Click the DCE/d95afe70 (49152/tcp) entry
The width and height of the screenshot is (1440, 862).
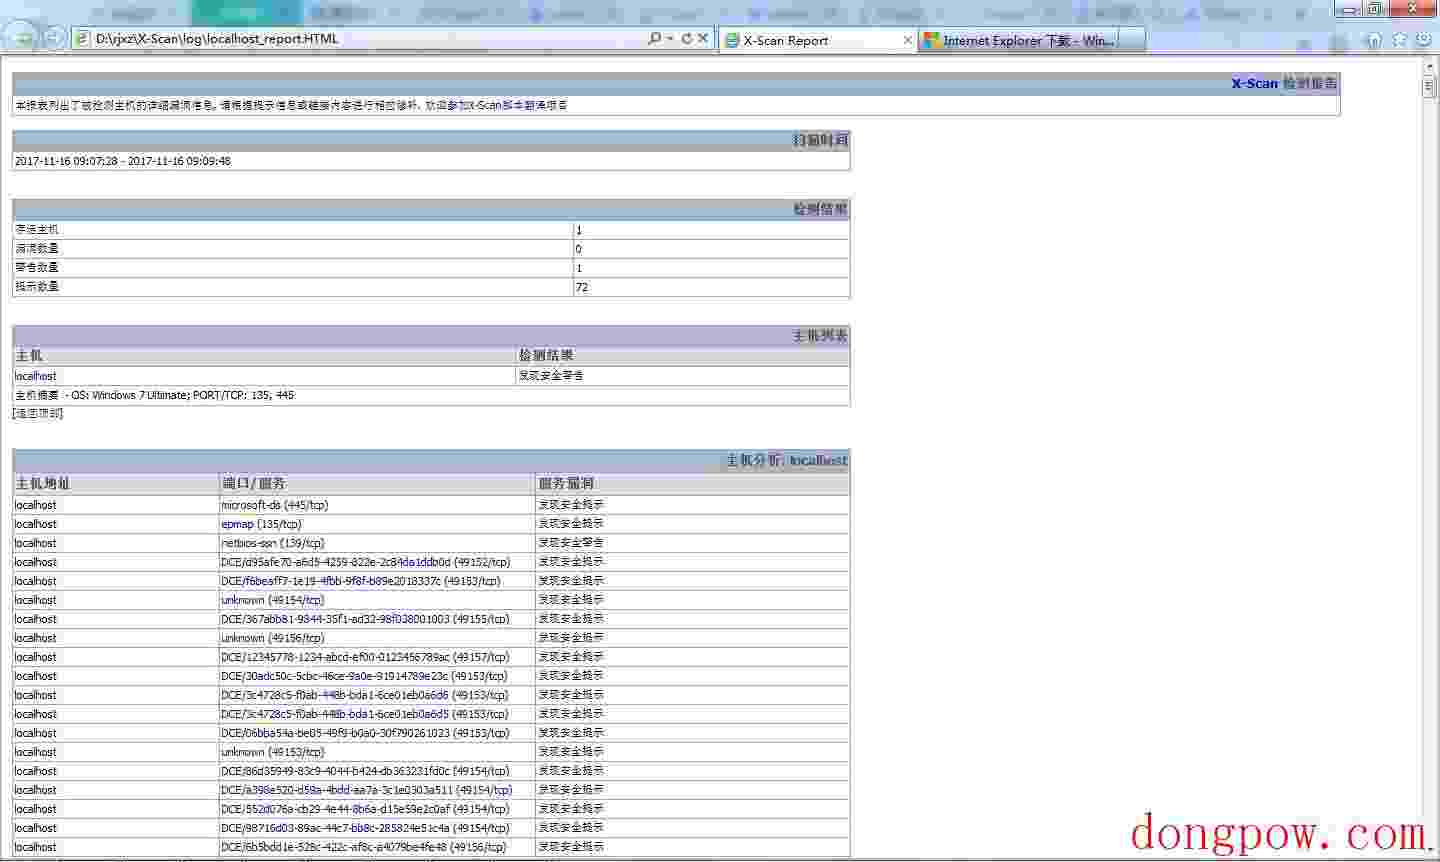(365, 562)
